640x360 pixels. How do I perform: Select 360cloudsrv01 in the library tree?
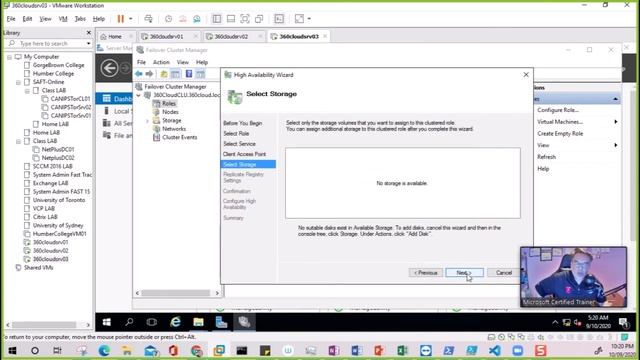[51, 242]
